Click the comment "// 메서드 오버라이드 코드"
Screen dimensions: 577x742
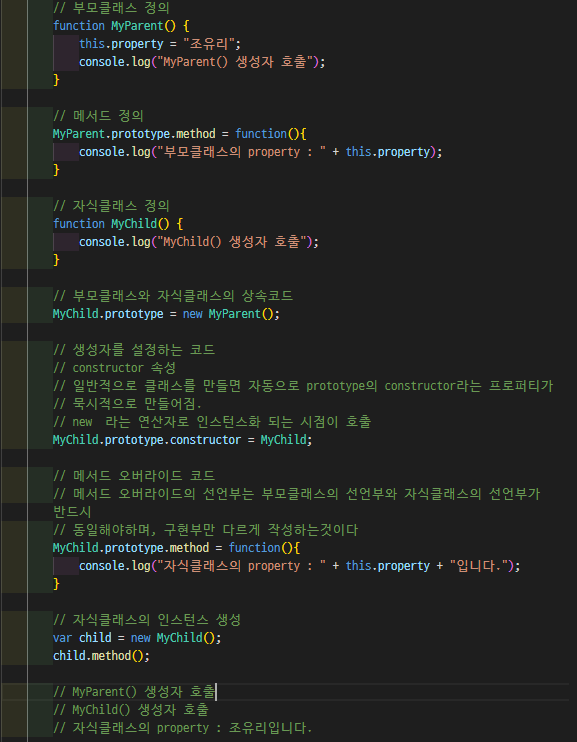pyautogui.click(x=134, y=476)
